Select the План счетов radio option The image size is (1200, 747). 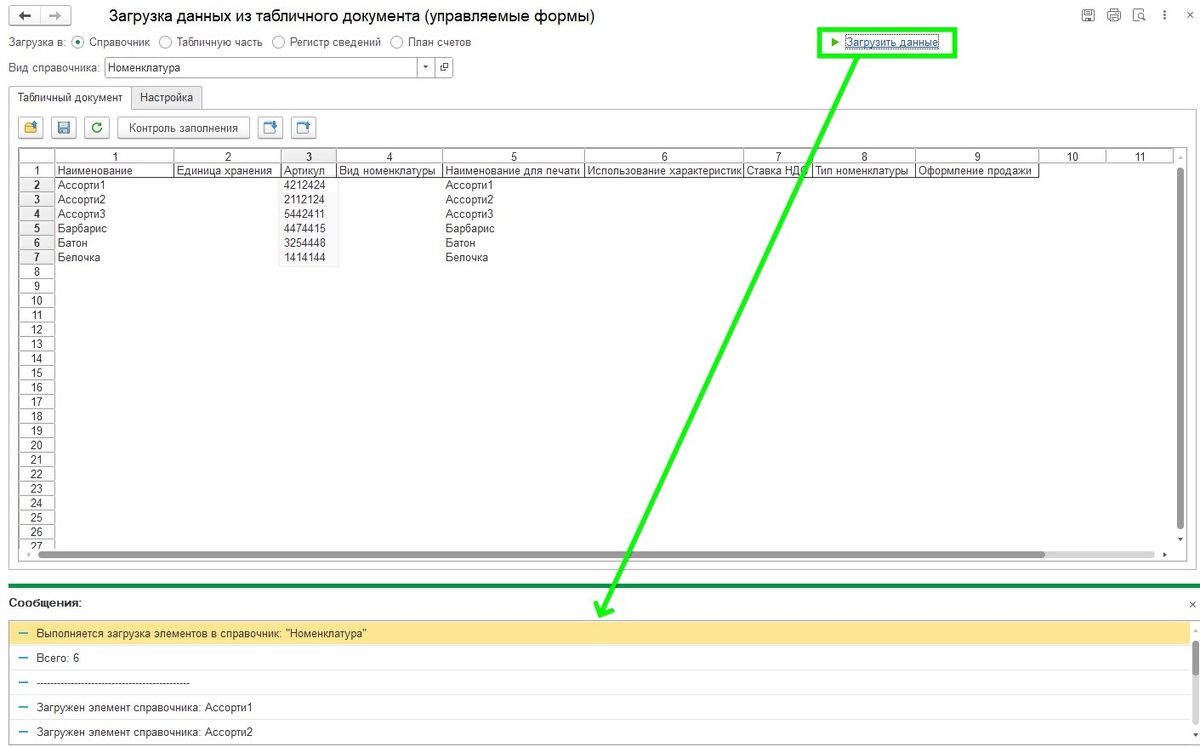(397, 42)
